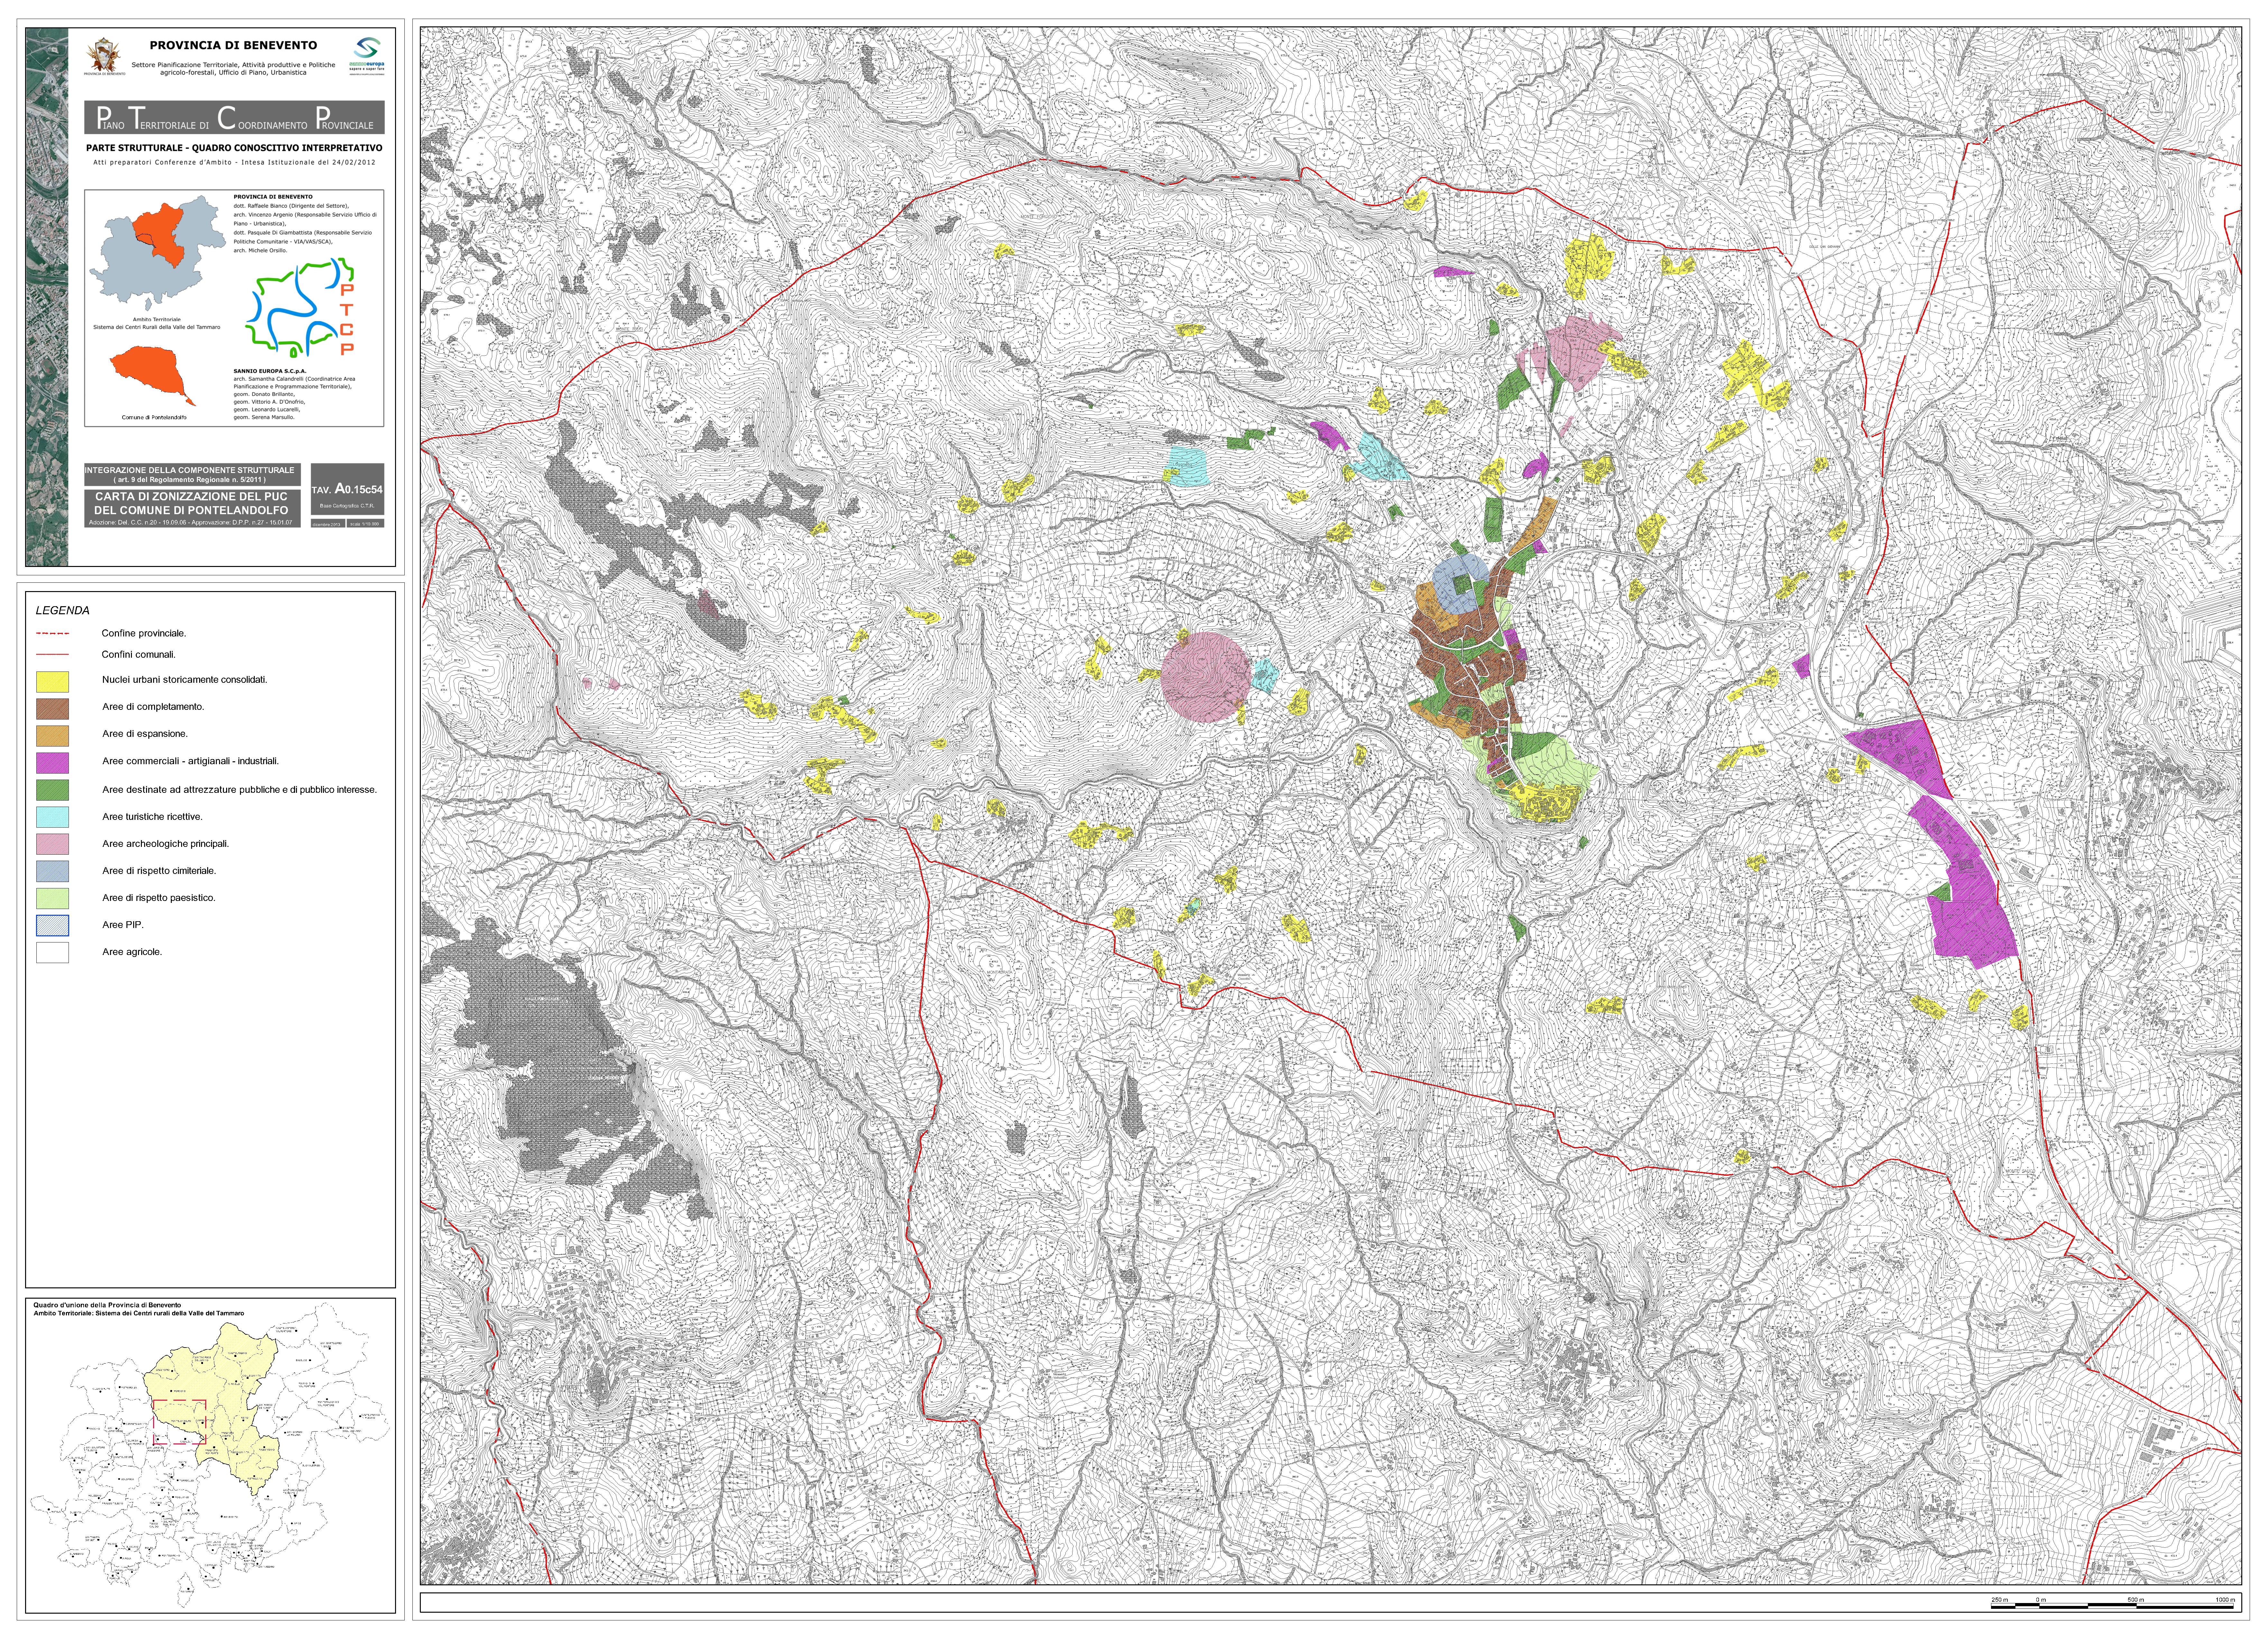Click 'dott. Raffaele Bianco' credit line
This screenshot has width=2268, height=1641.
(291, 206)
